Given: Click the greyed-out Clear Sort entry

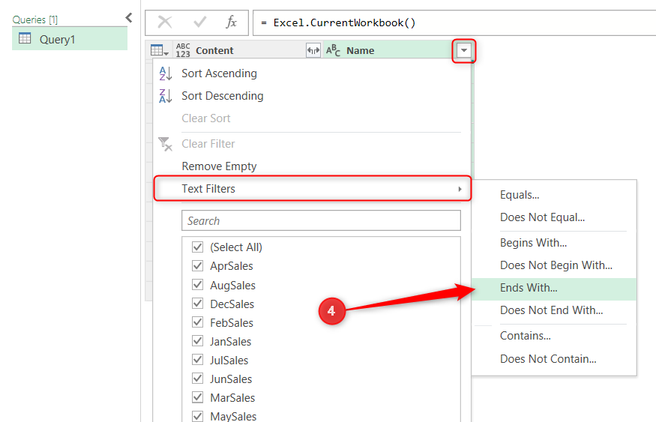Looking at the screenshot, I should 206,118.
